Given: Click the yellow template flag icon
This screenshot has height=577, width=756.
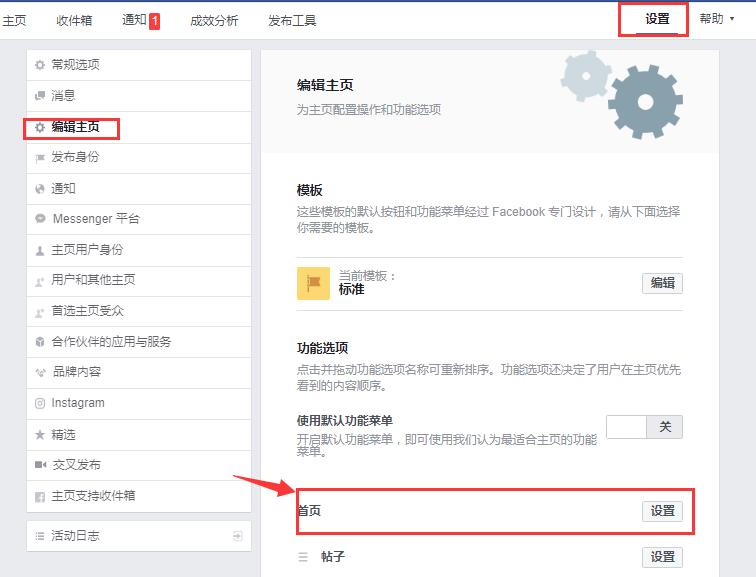Looking at the screenshot, I should 314,283.
